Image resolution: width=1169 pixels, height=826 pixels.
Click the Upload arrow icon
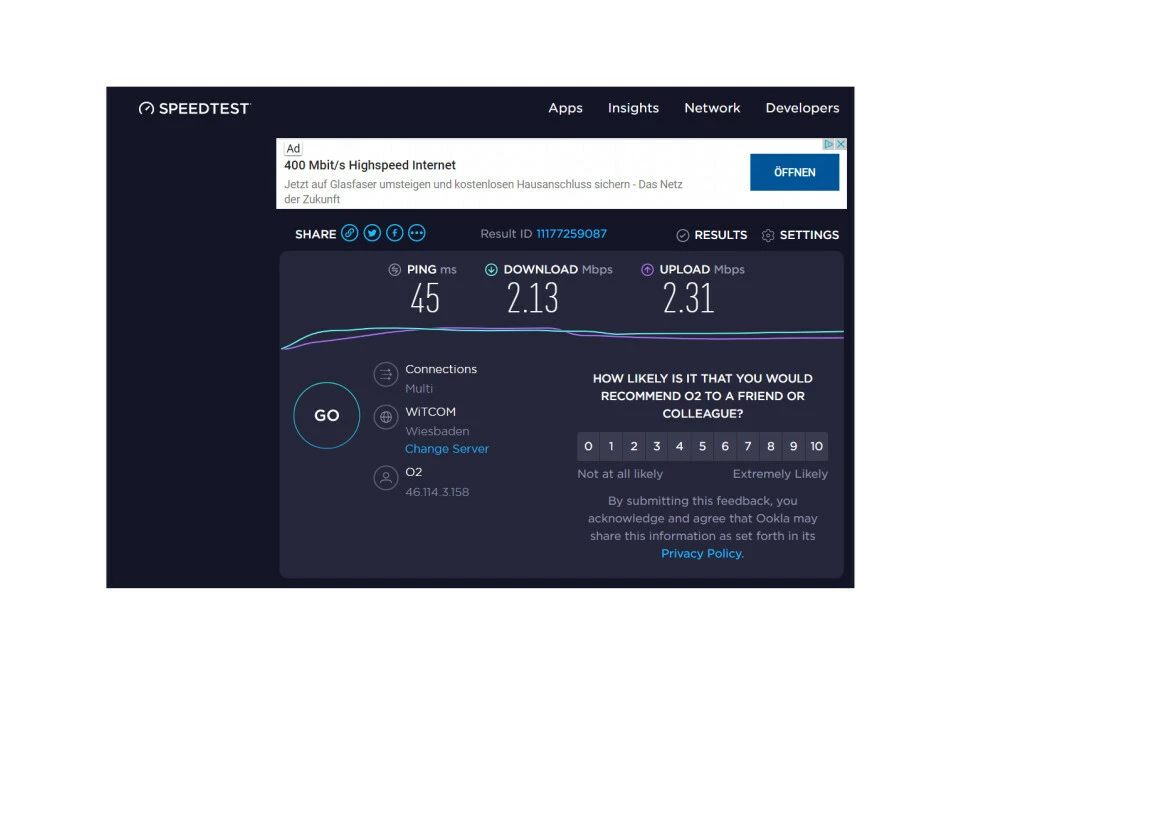click(x=647, y=270)
